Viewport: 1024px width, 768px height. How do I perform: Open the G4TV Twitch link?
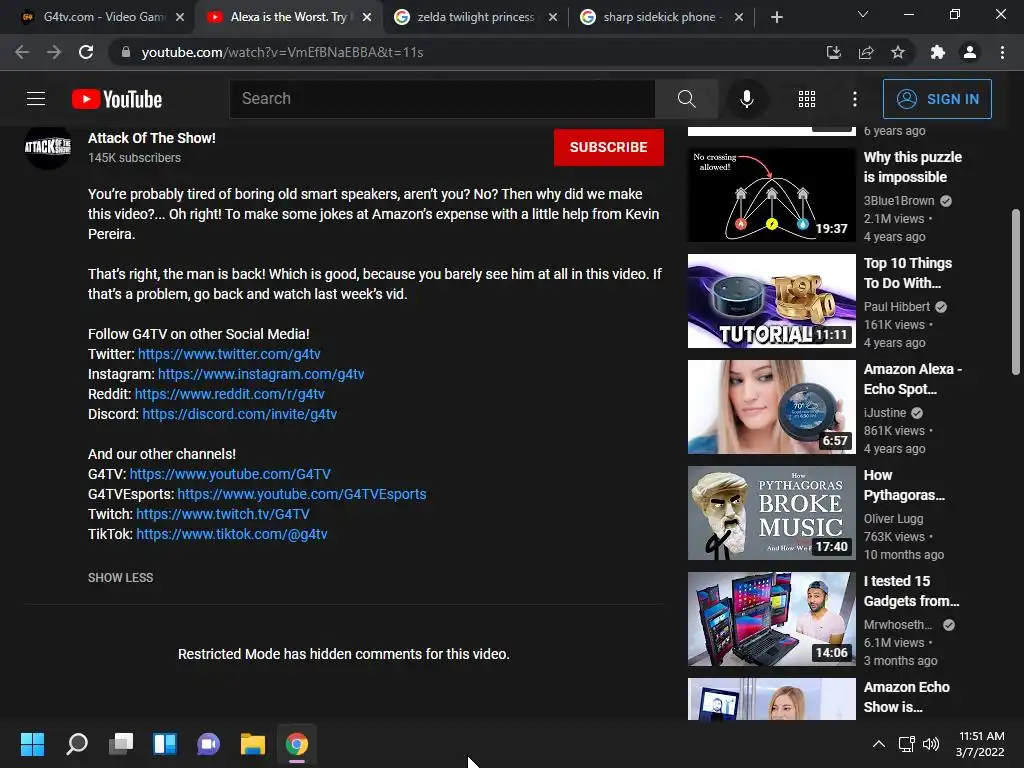(223, 514)
